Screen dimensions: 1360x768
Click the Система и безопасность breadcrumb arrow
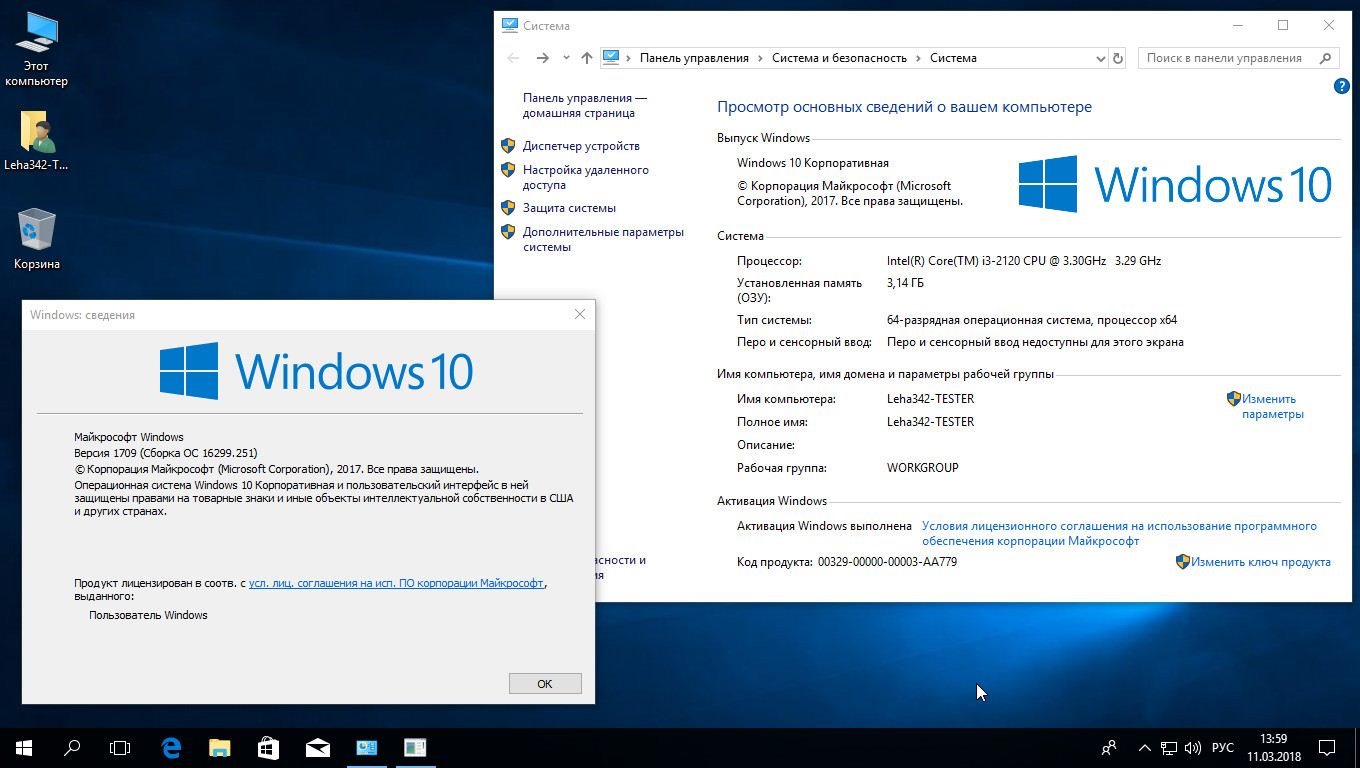pos(918,58)
